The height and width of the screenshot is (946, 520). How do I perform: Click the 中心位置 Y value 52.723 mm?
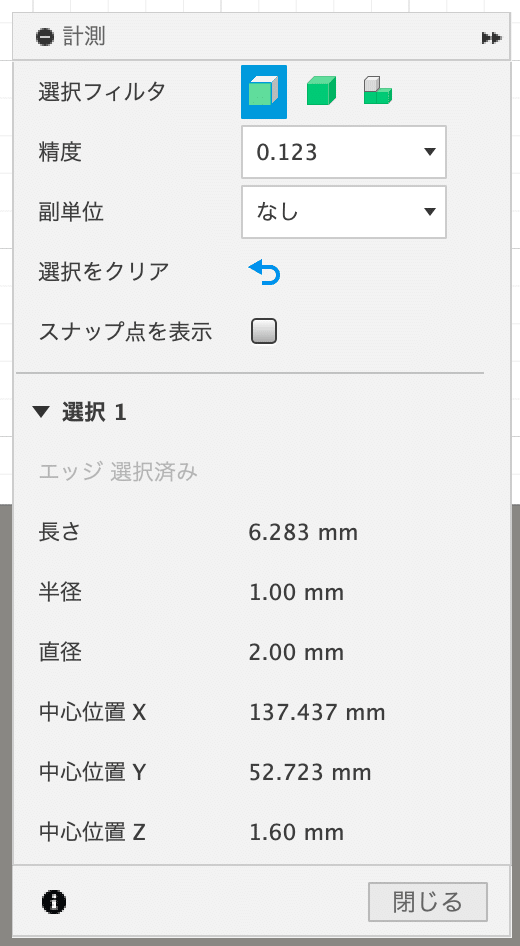(x=310, y=772)
